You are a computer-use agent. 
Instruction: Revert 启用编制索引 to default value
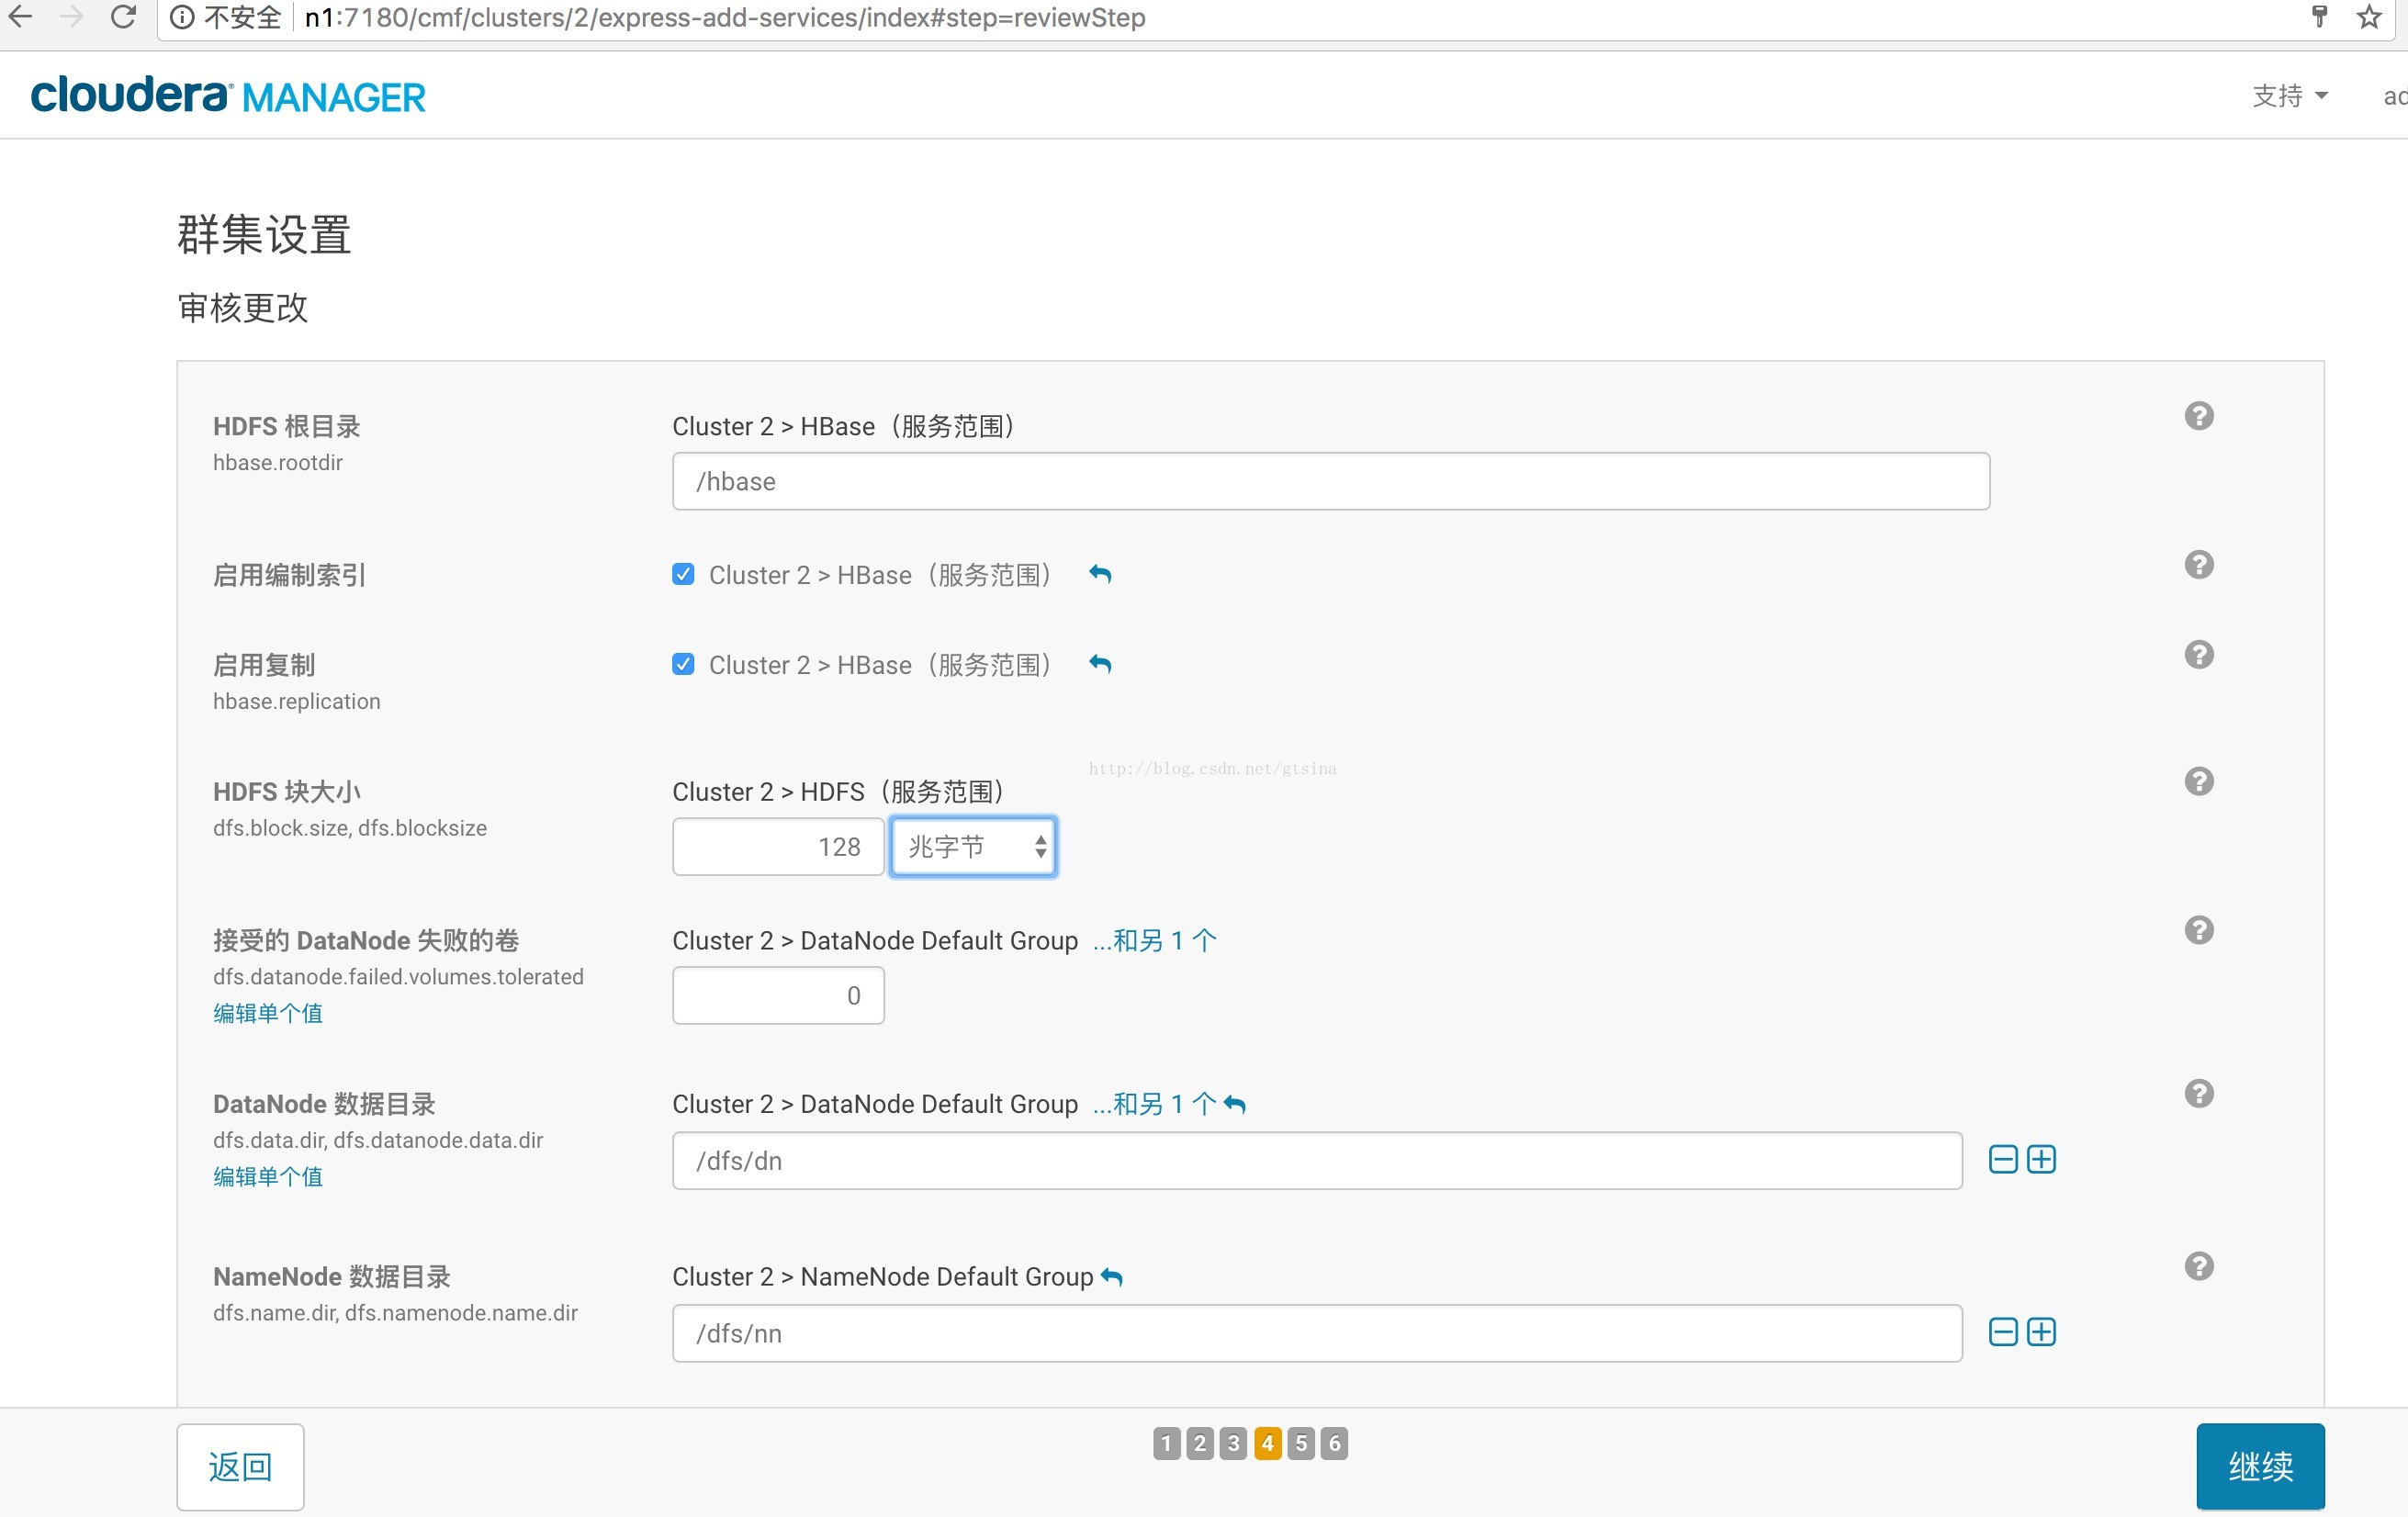point(1100,574)
